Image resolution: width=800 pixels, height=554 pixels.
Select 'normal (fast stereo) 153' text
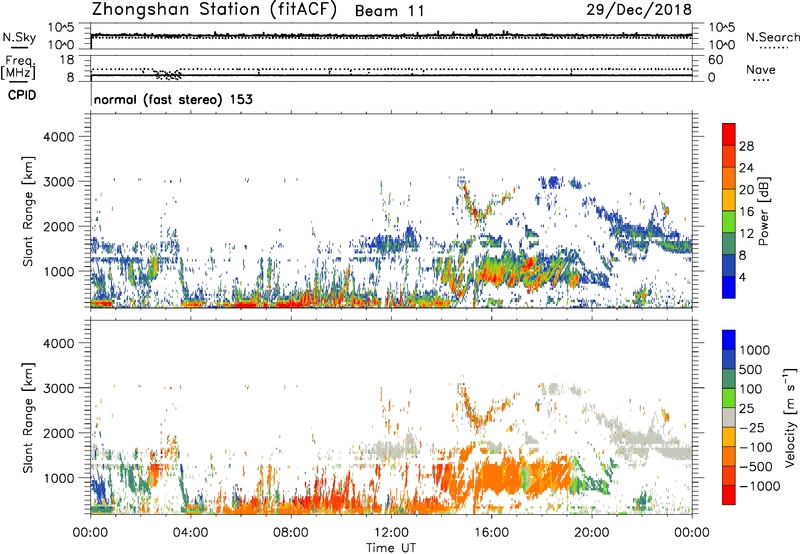tap(173, 99)
